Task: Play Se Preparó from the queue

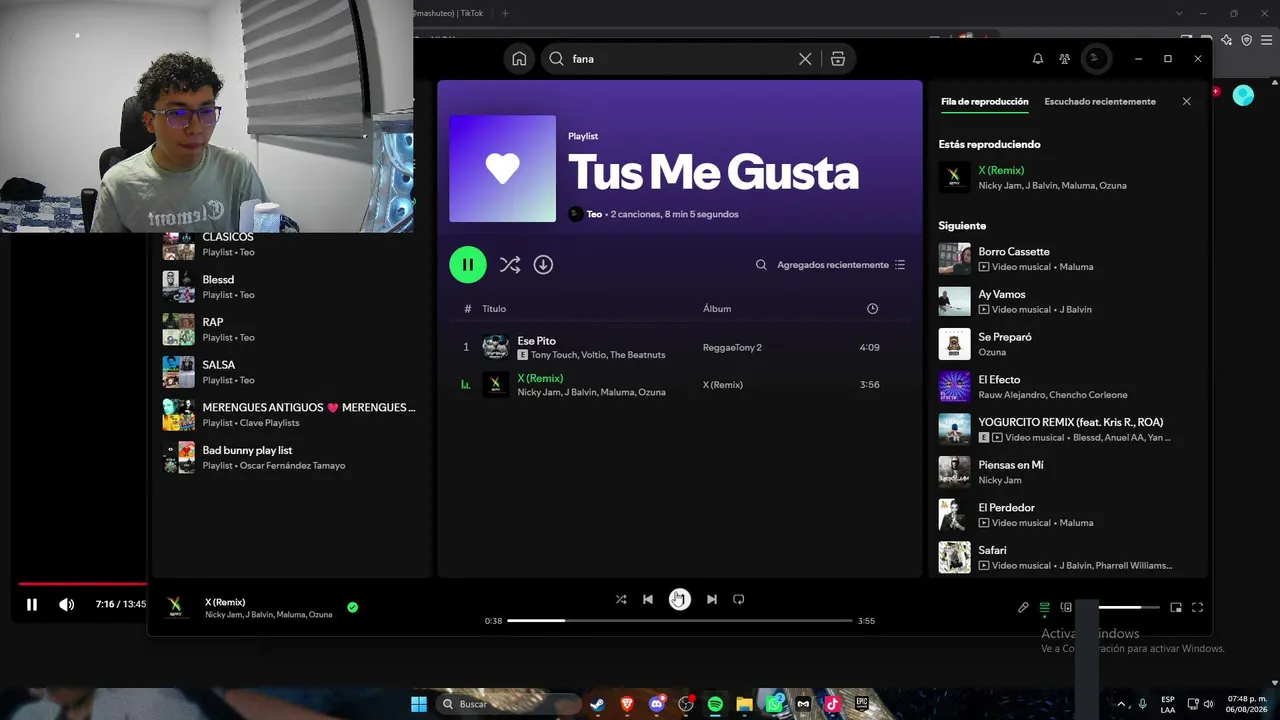Action: [x=1067, y=344]
